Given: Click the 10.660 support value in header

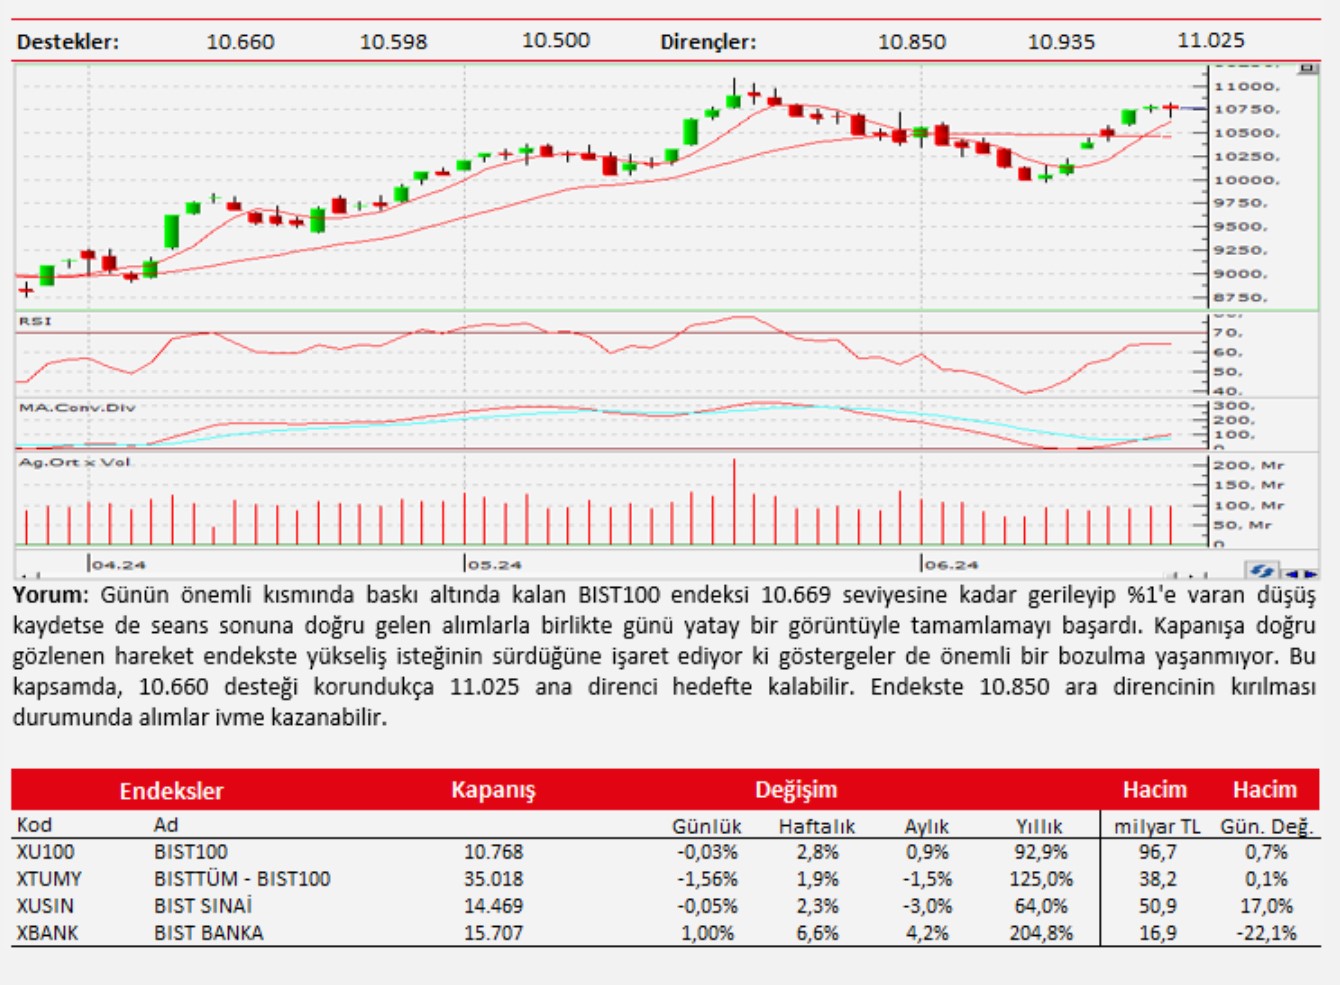Looking at the screenshot, I should pyautogui.click(x=240, y=42).
